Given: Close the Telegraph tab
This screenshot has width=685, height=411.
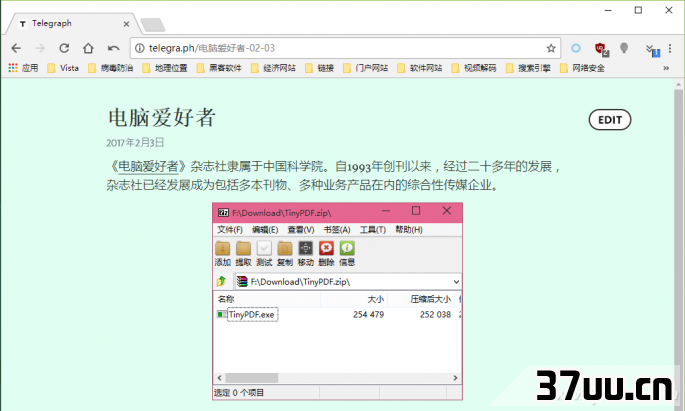Looking at the screenshot, I should pos(126,24).
